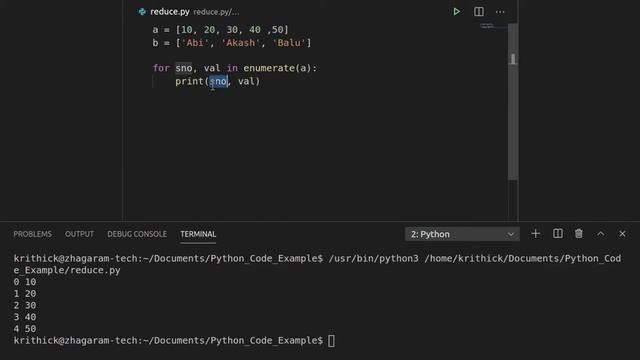
Task: Click the string 'Akash' in list b
Action: point(240,43)
